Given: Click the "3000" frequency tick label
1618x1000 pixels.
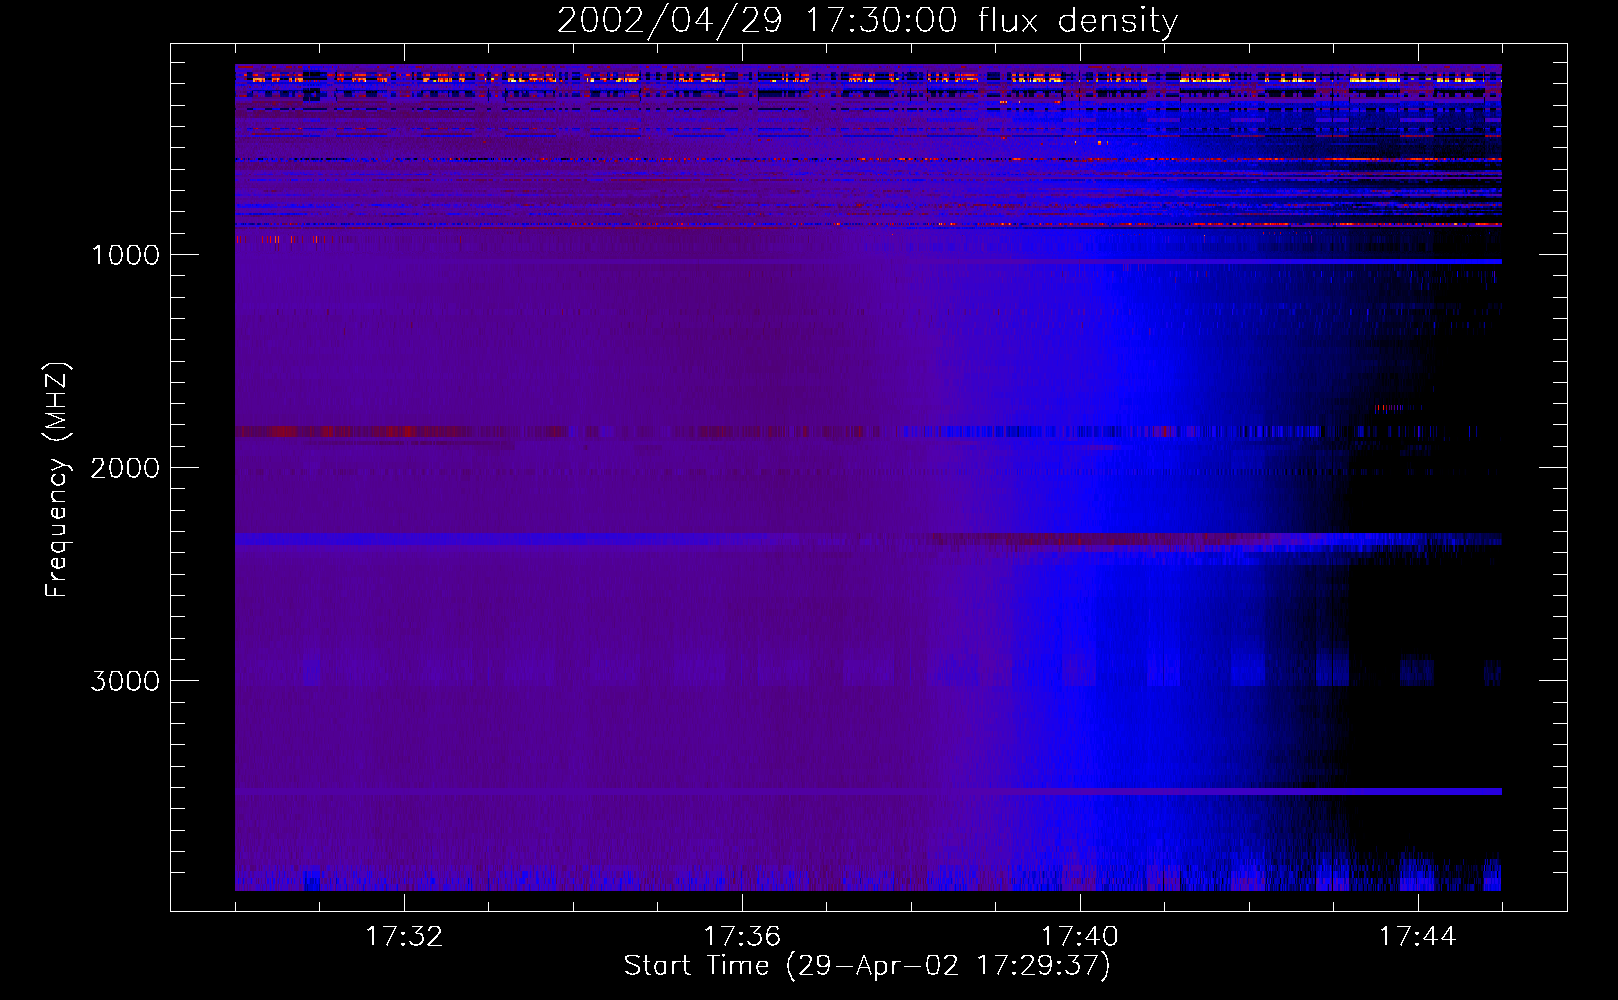Looking at the screenshot, I should (x=125, y=681).
